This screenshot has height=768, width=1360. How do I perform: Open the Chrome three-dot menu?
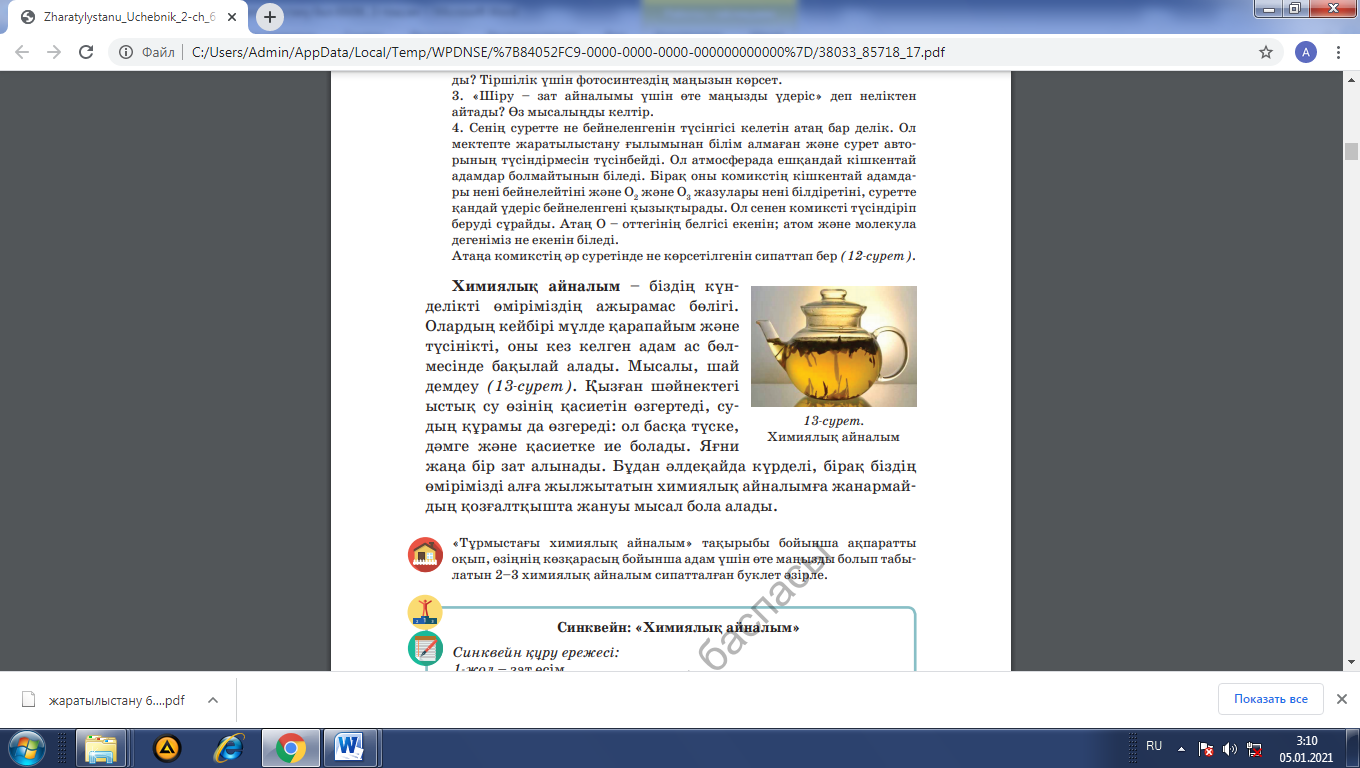pos(1338,52)
